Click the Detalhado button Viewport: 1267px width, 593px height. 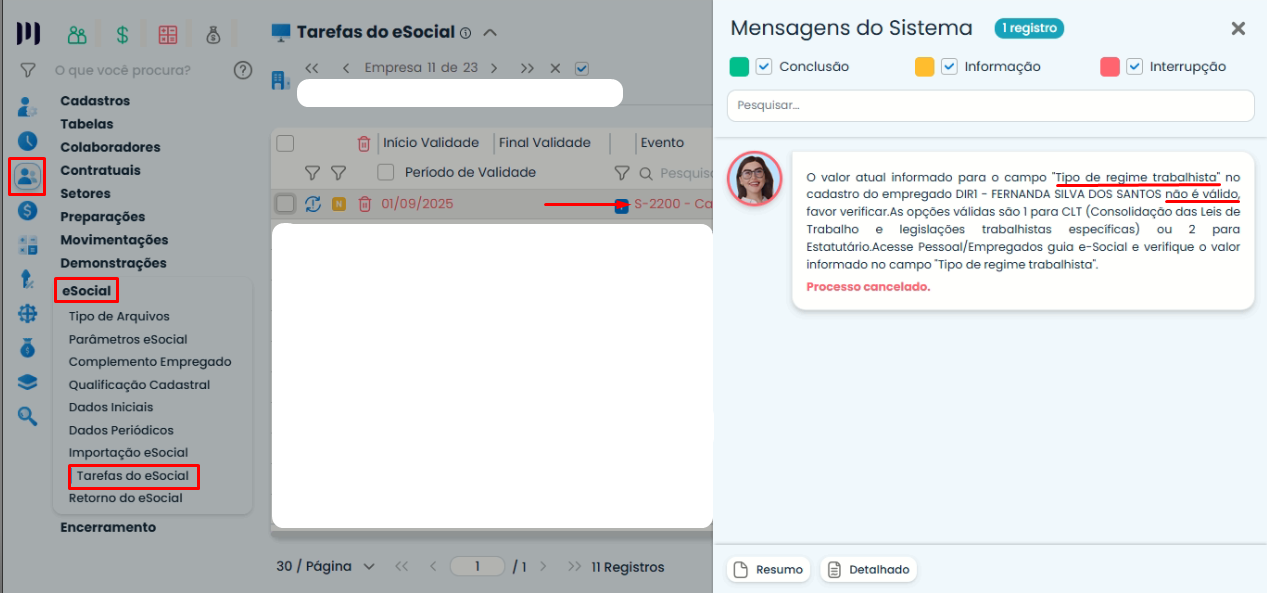click(x=868, y=570)
